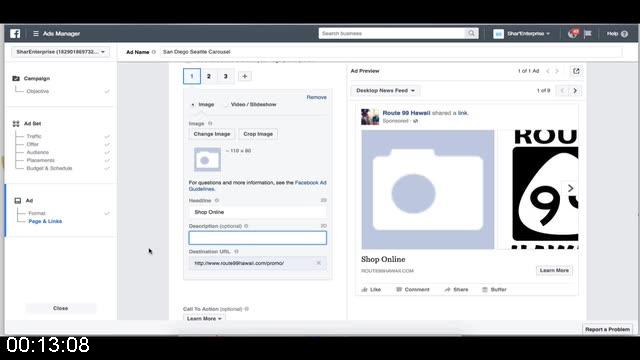Click the Ad Name info icon
Image resolution: width=640 pixels, height=360 pixels.
(x=153, y=52)
